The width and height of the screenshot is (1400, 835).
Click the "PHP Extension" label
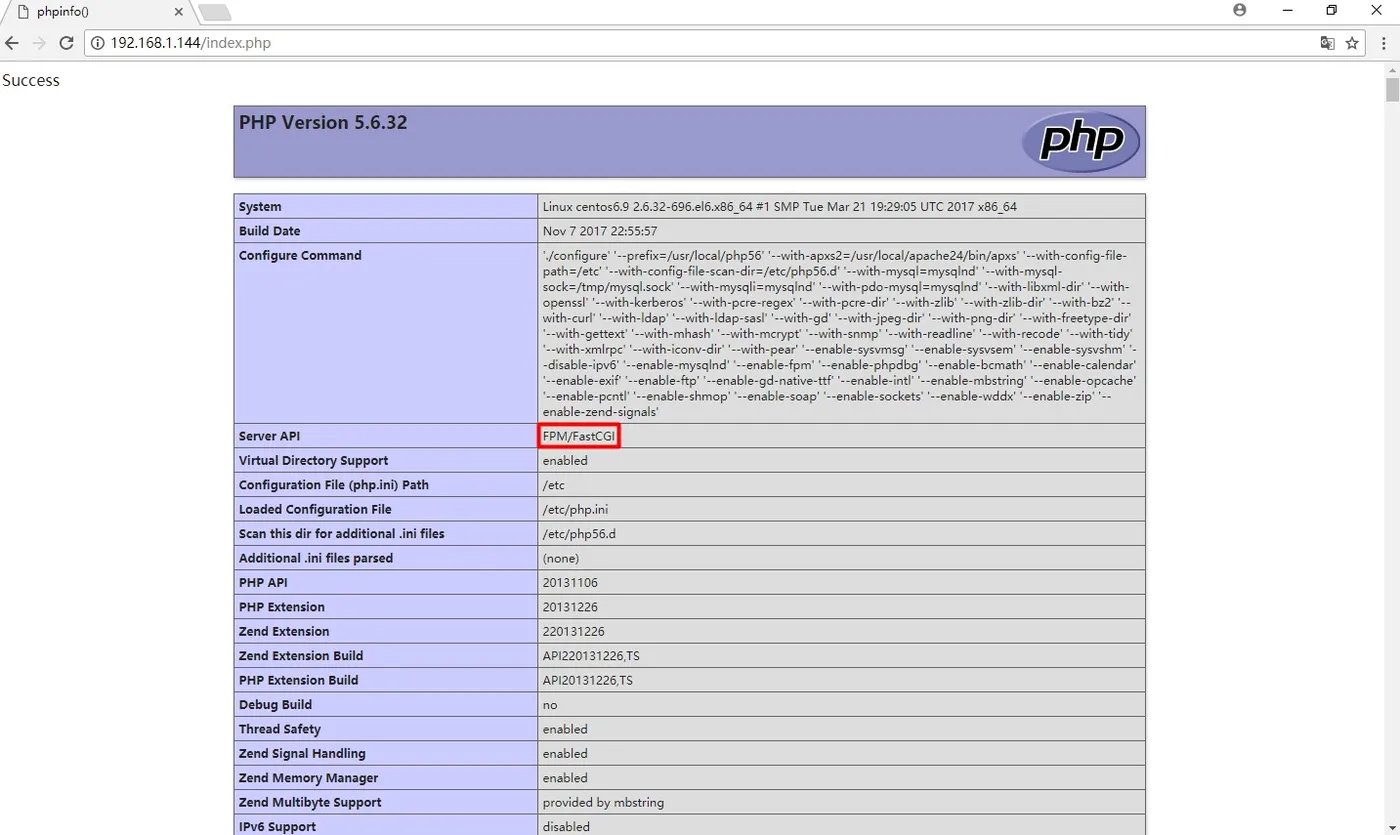(282, 607)
